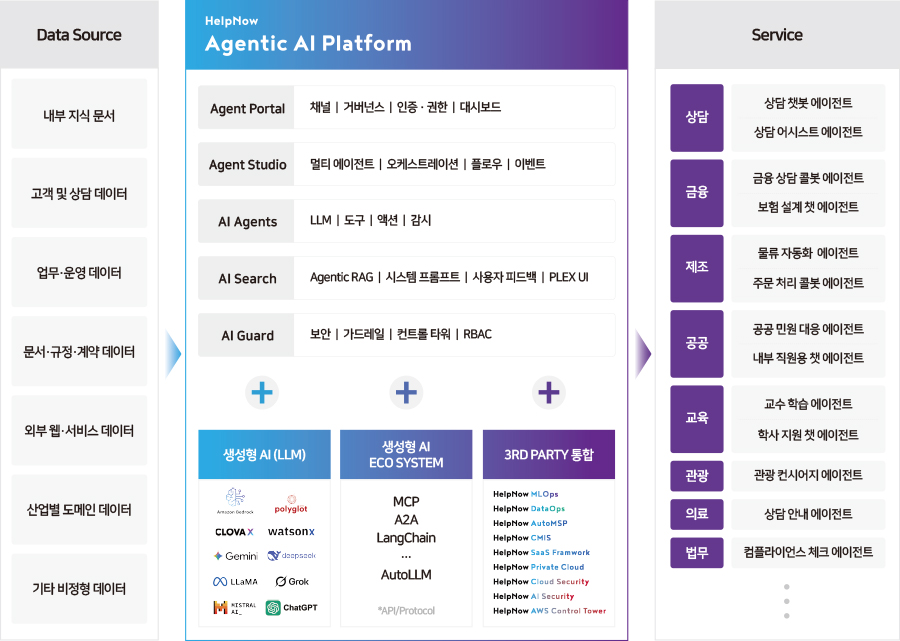This screenshot has width=900, height=641.
Task: Select the Agent Portal label
Action: 247,108
